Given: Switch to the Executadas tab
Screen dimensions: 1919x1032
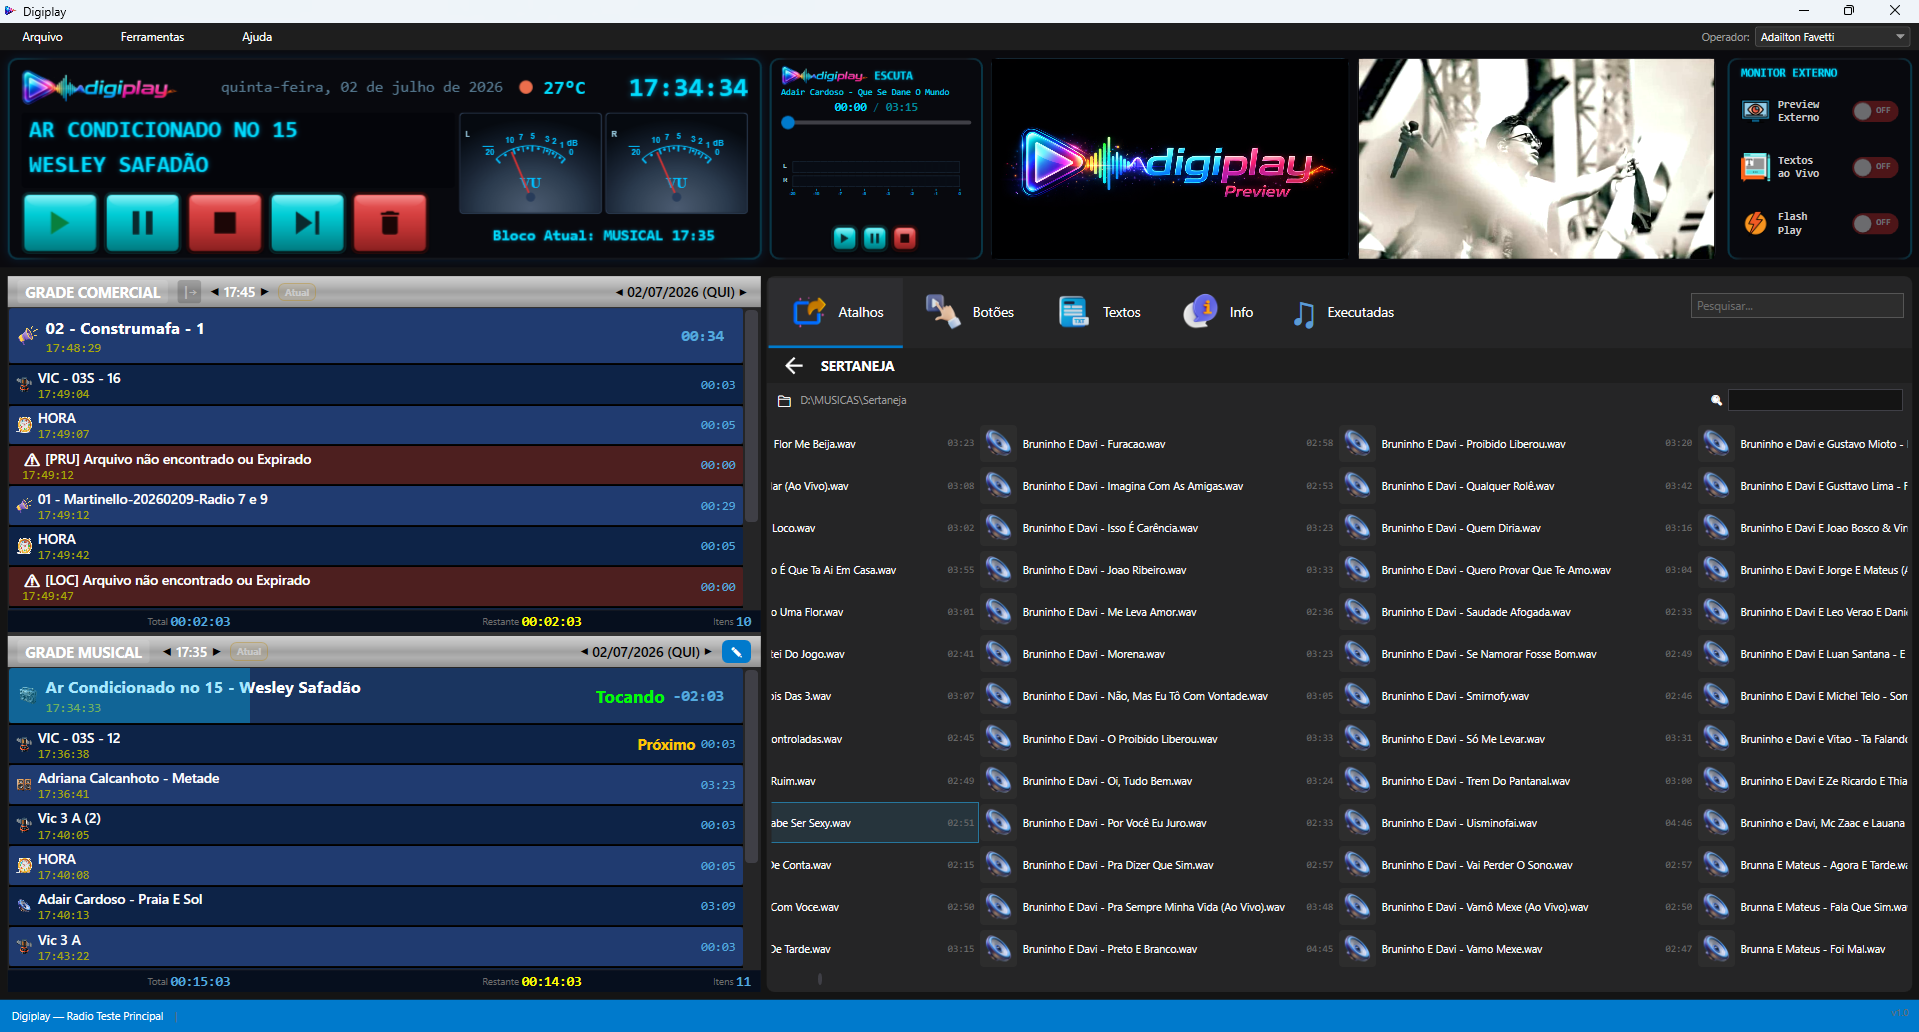Looking at the screenshot, I should pos(1343,312).
